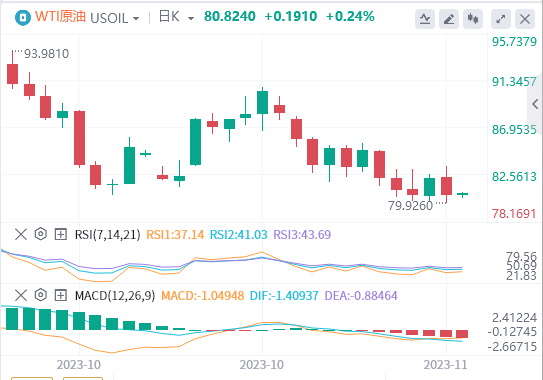This screenshot has width=543, height=380.
Task: Click the RSI3:43.69 value
Action: pyautogui.click(x=302, y=235)
